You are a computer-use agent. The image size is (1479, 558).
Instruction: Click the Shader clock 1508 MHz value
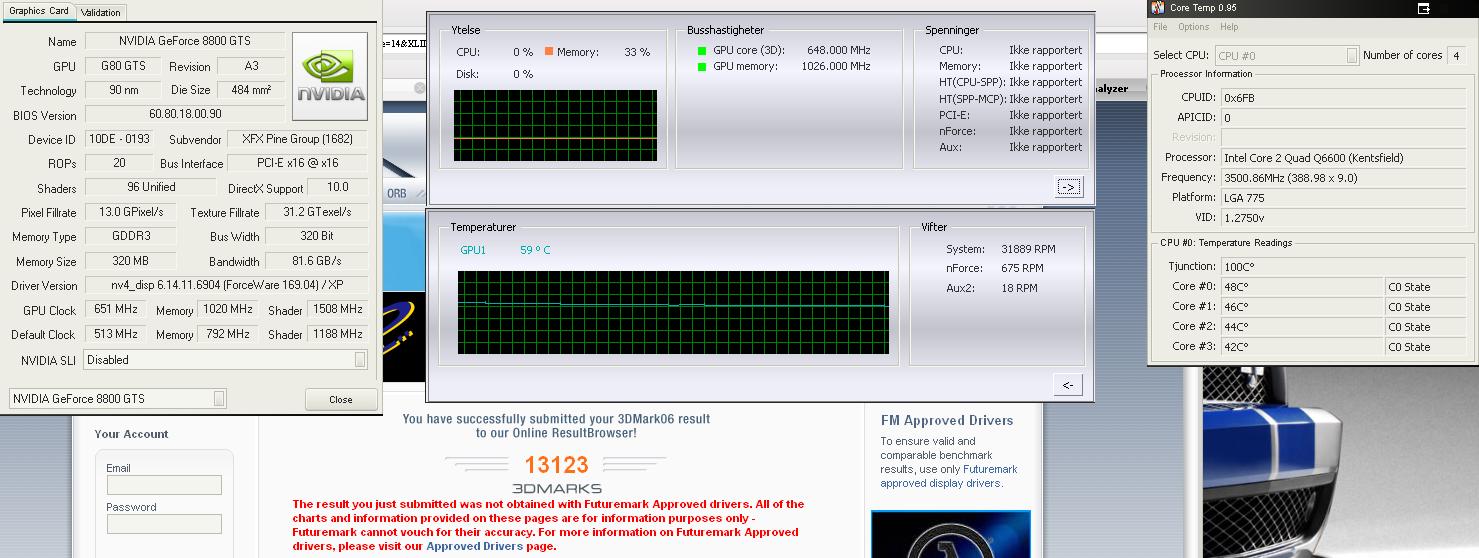point(337,310)
